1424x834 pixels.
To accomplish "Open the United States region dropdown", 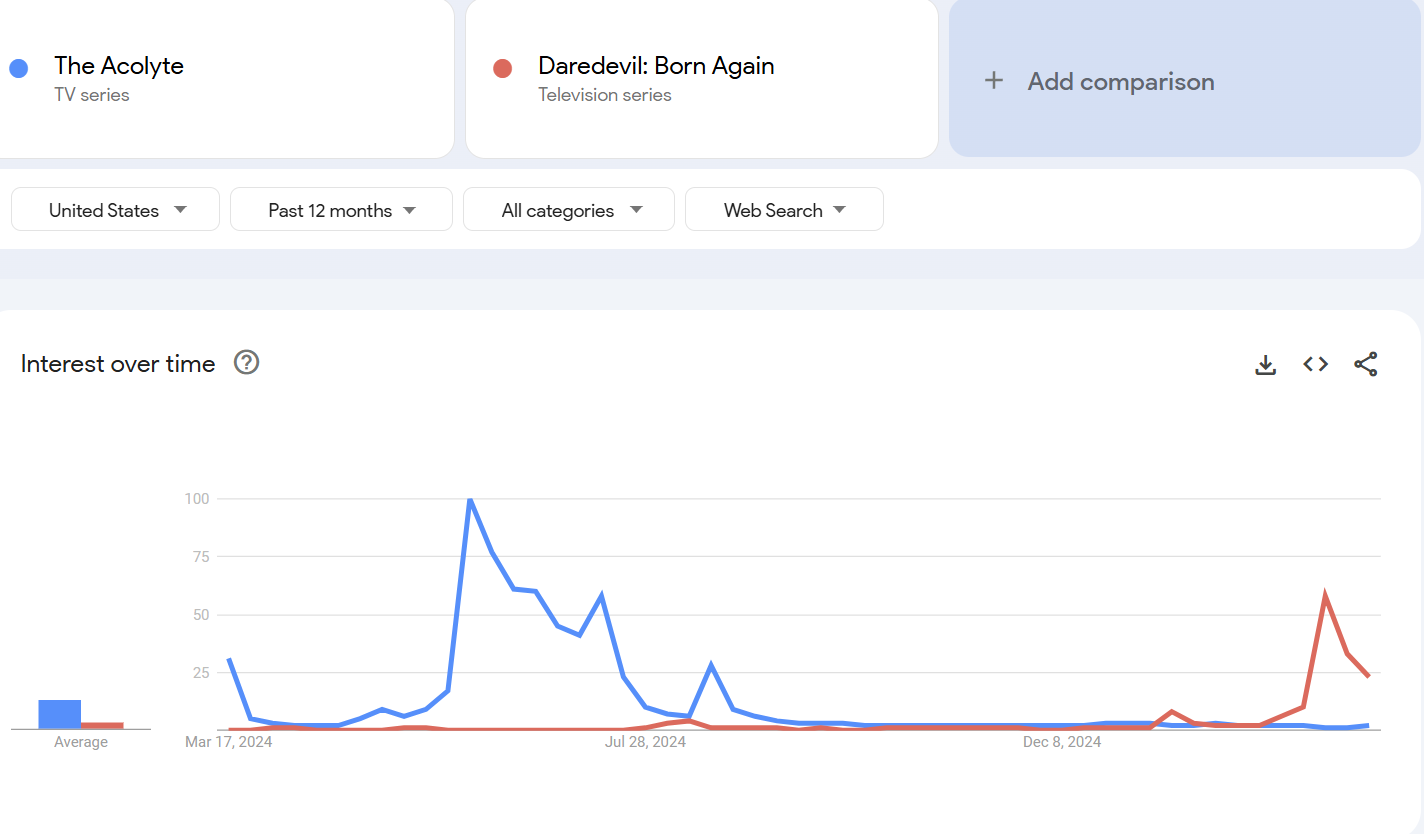I will [115, 210].
